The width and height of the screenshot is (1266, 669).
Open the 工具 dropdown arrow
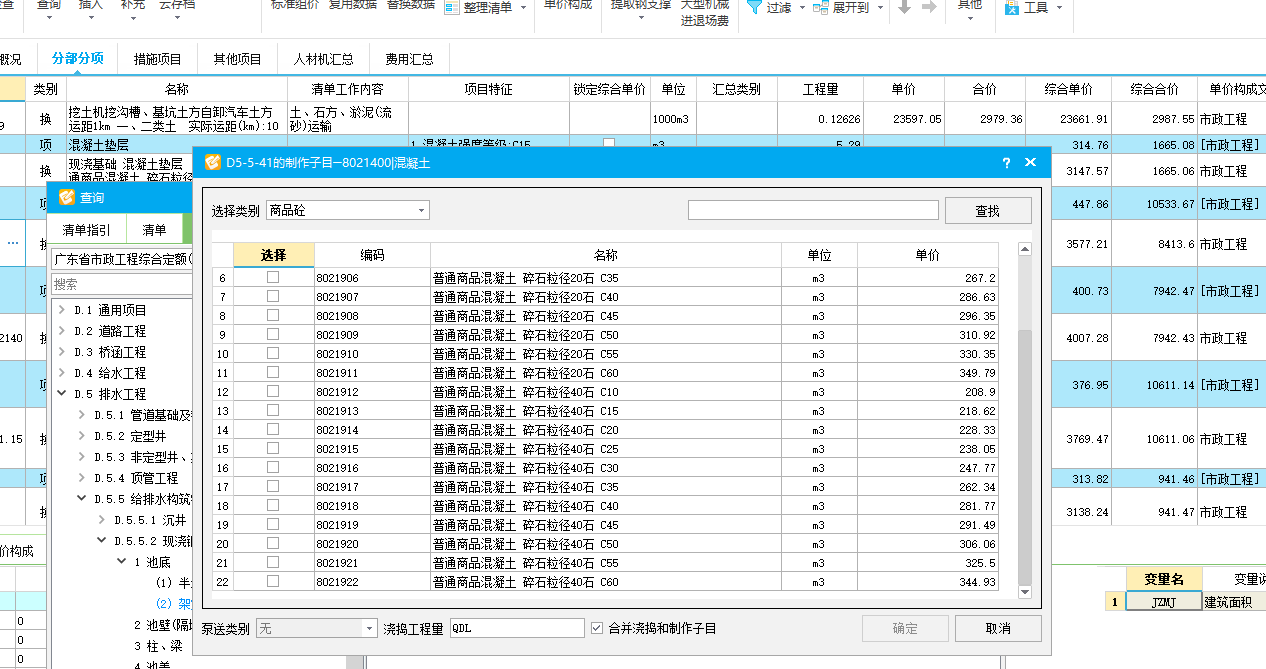click(1058, 8)
